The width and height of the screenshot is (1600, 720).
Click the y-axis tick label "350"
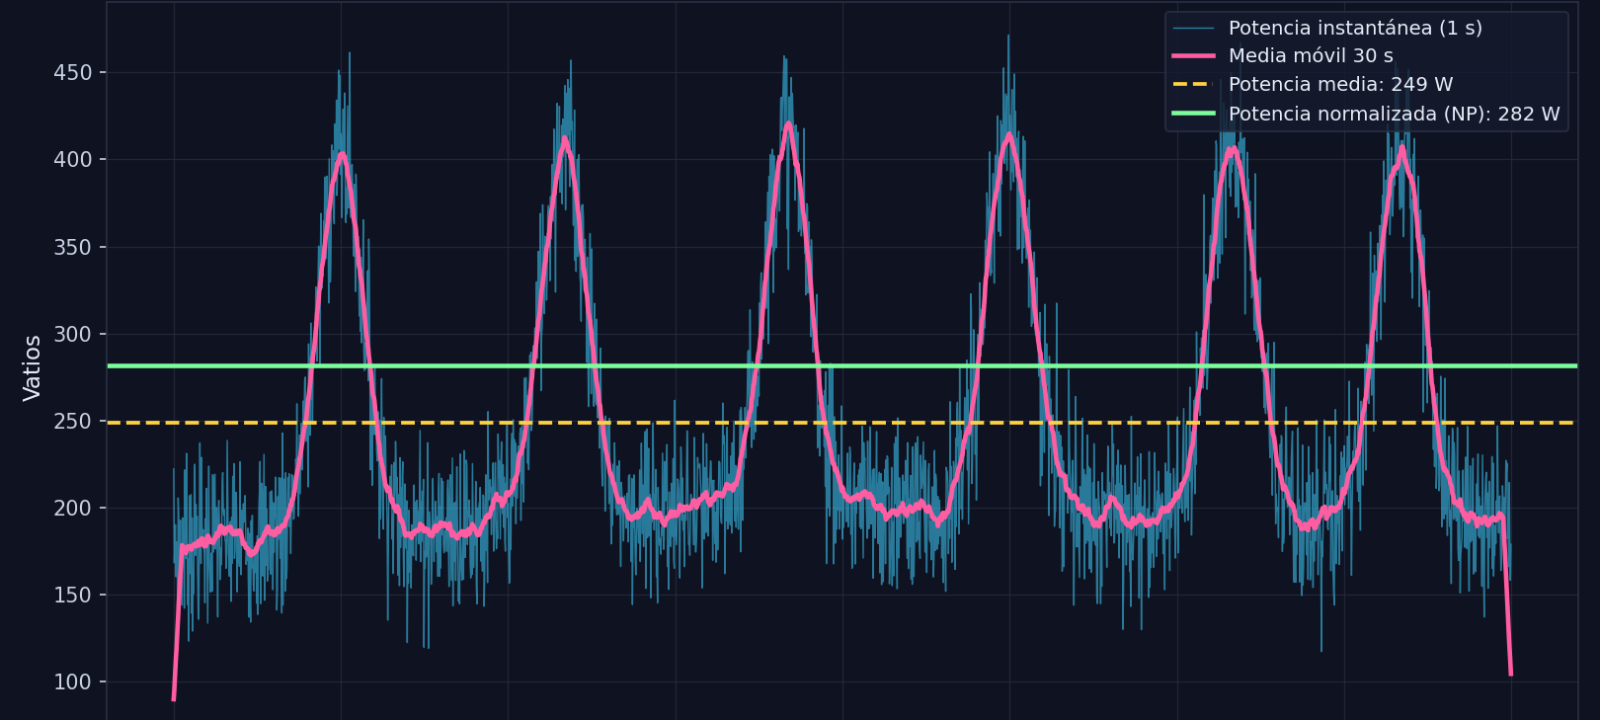[x=73, y=247]
